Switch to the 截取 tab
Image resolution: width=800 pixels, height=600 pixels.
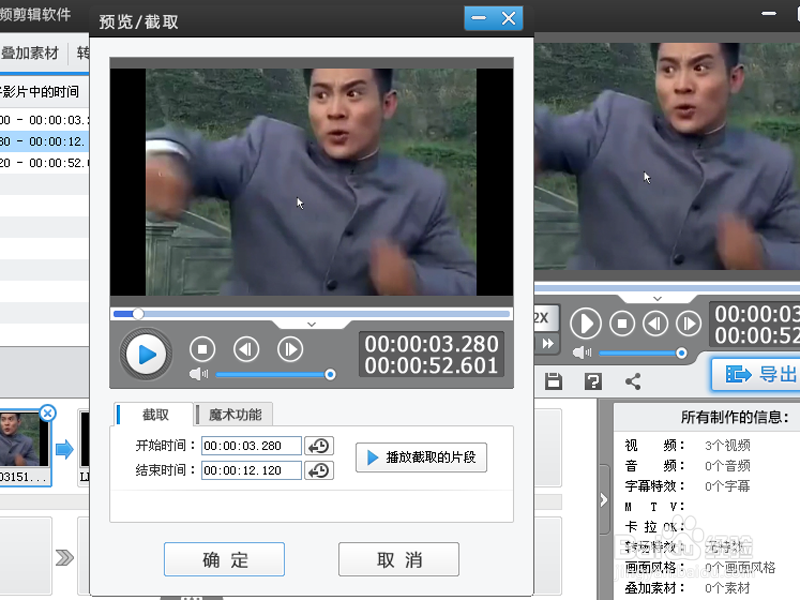click(155, 414)
